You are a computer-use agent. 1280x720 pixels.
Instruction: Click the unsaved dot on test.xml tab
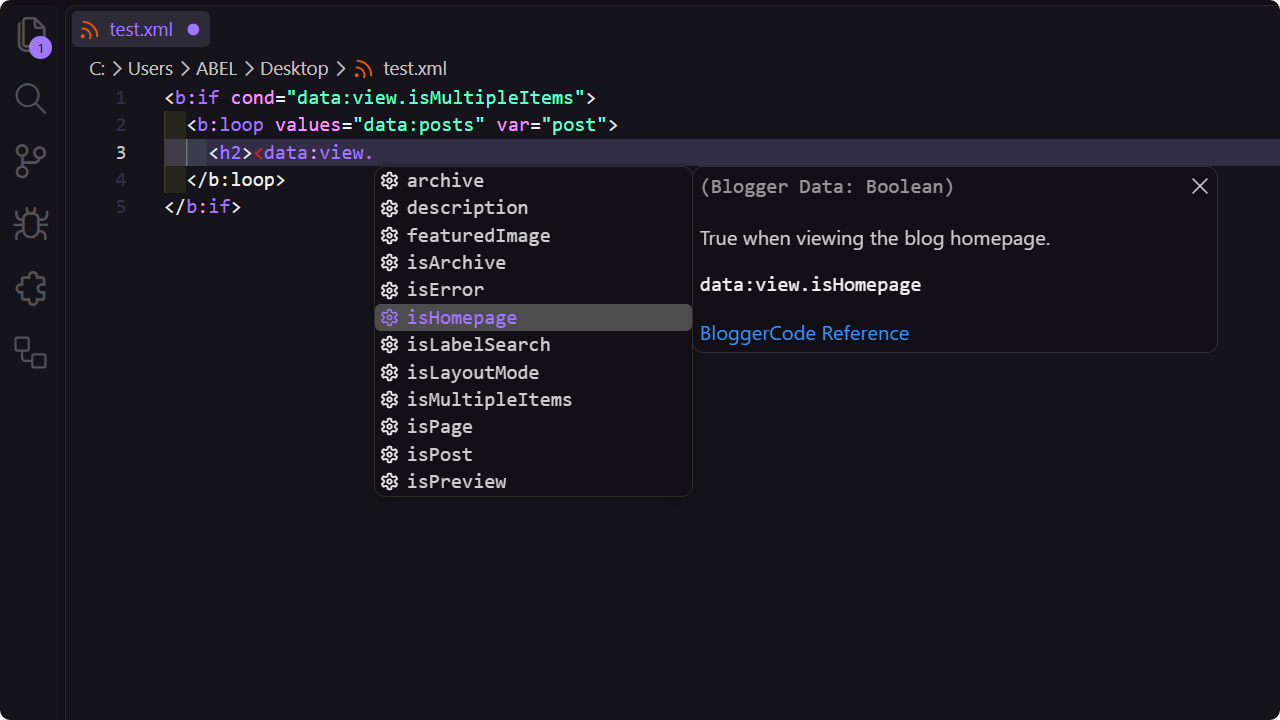tap(194, 30)
